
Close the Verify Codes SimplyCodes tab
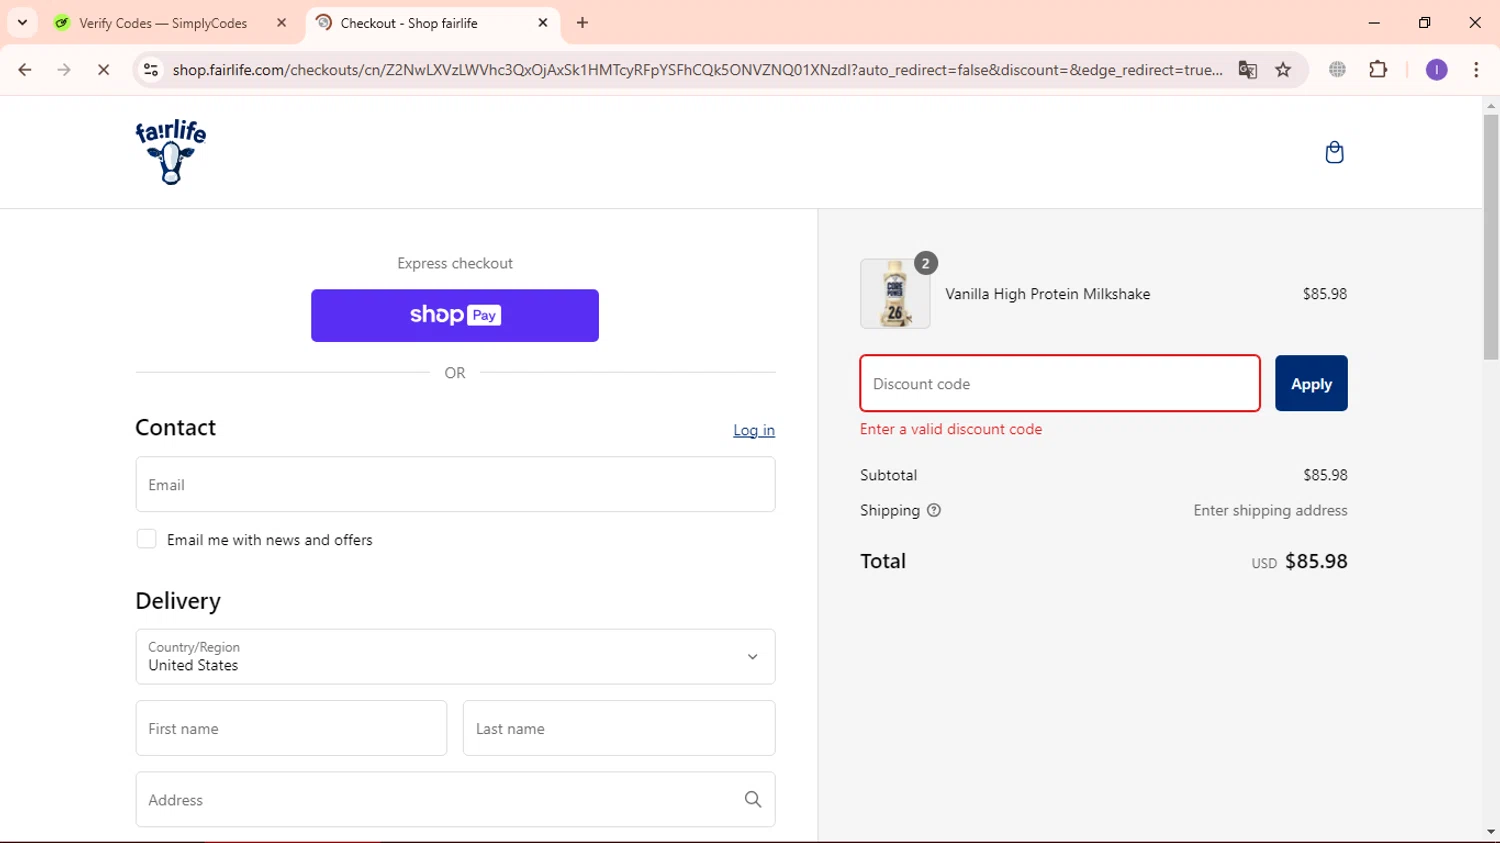click(281, 23)
